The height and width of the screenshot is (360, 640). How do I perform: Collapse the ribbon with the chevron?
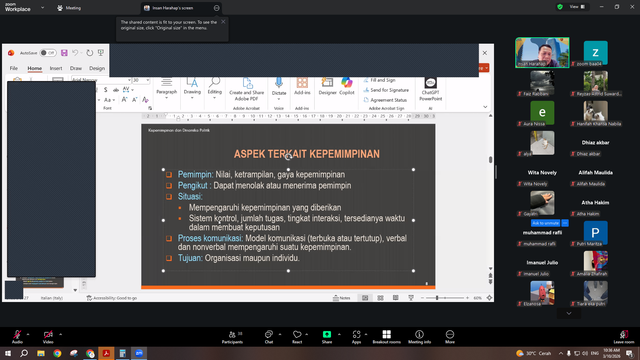[x=485, y=107]
